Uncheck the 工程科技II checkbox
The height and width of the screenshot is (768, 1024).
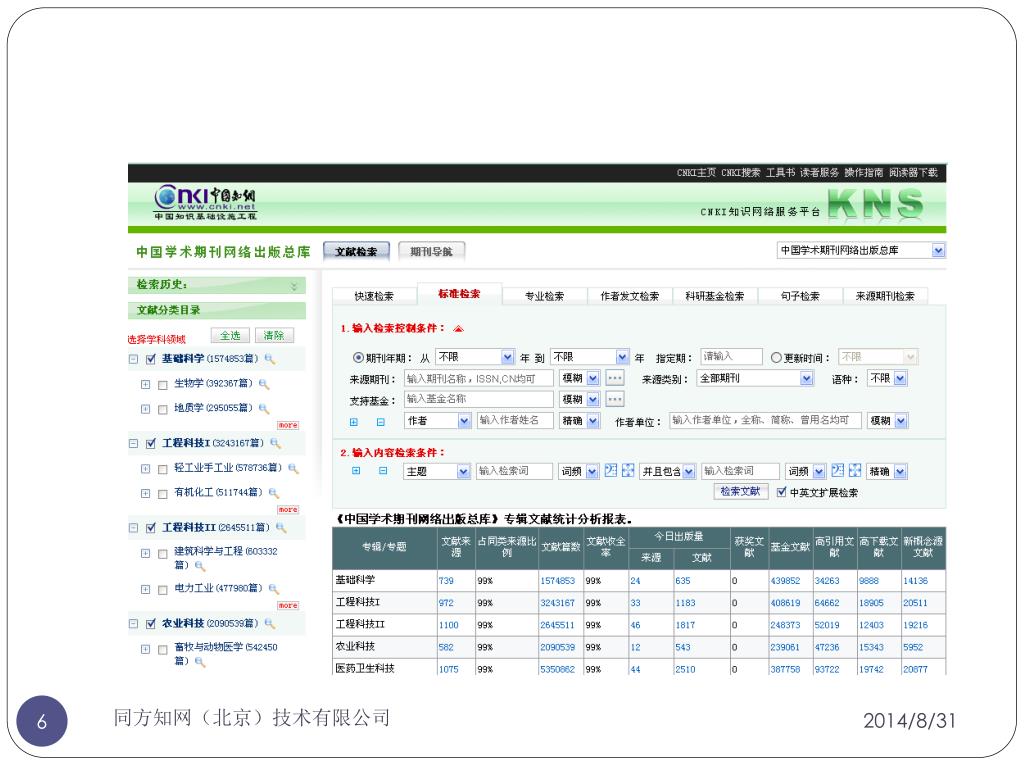coord(151,528)
